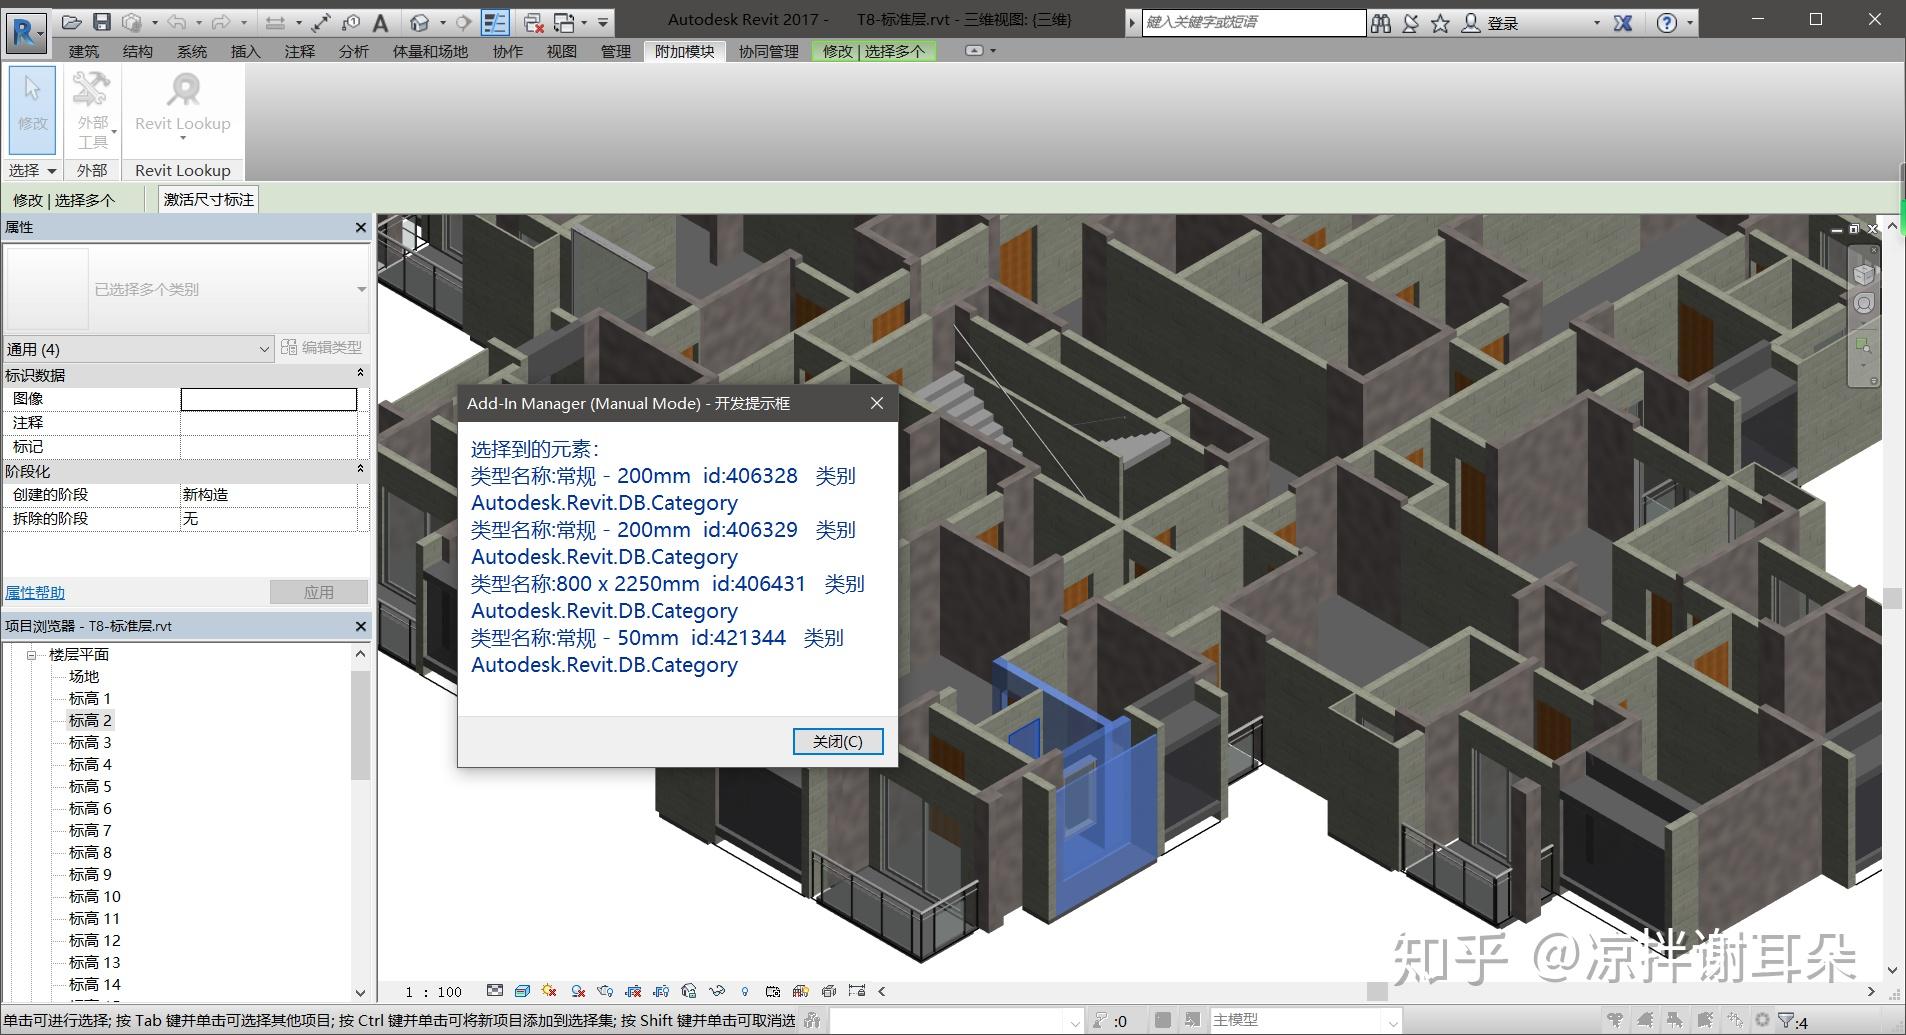The image size is (1906, 1035).
Task: Click the Save icon in quick access toolbar
Action: point(101,21)
